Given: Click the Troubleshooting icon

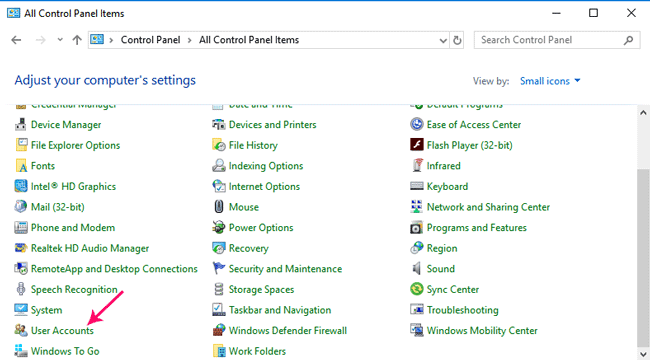Looking at the screenshot, I should tap(417, 310).
